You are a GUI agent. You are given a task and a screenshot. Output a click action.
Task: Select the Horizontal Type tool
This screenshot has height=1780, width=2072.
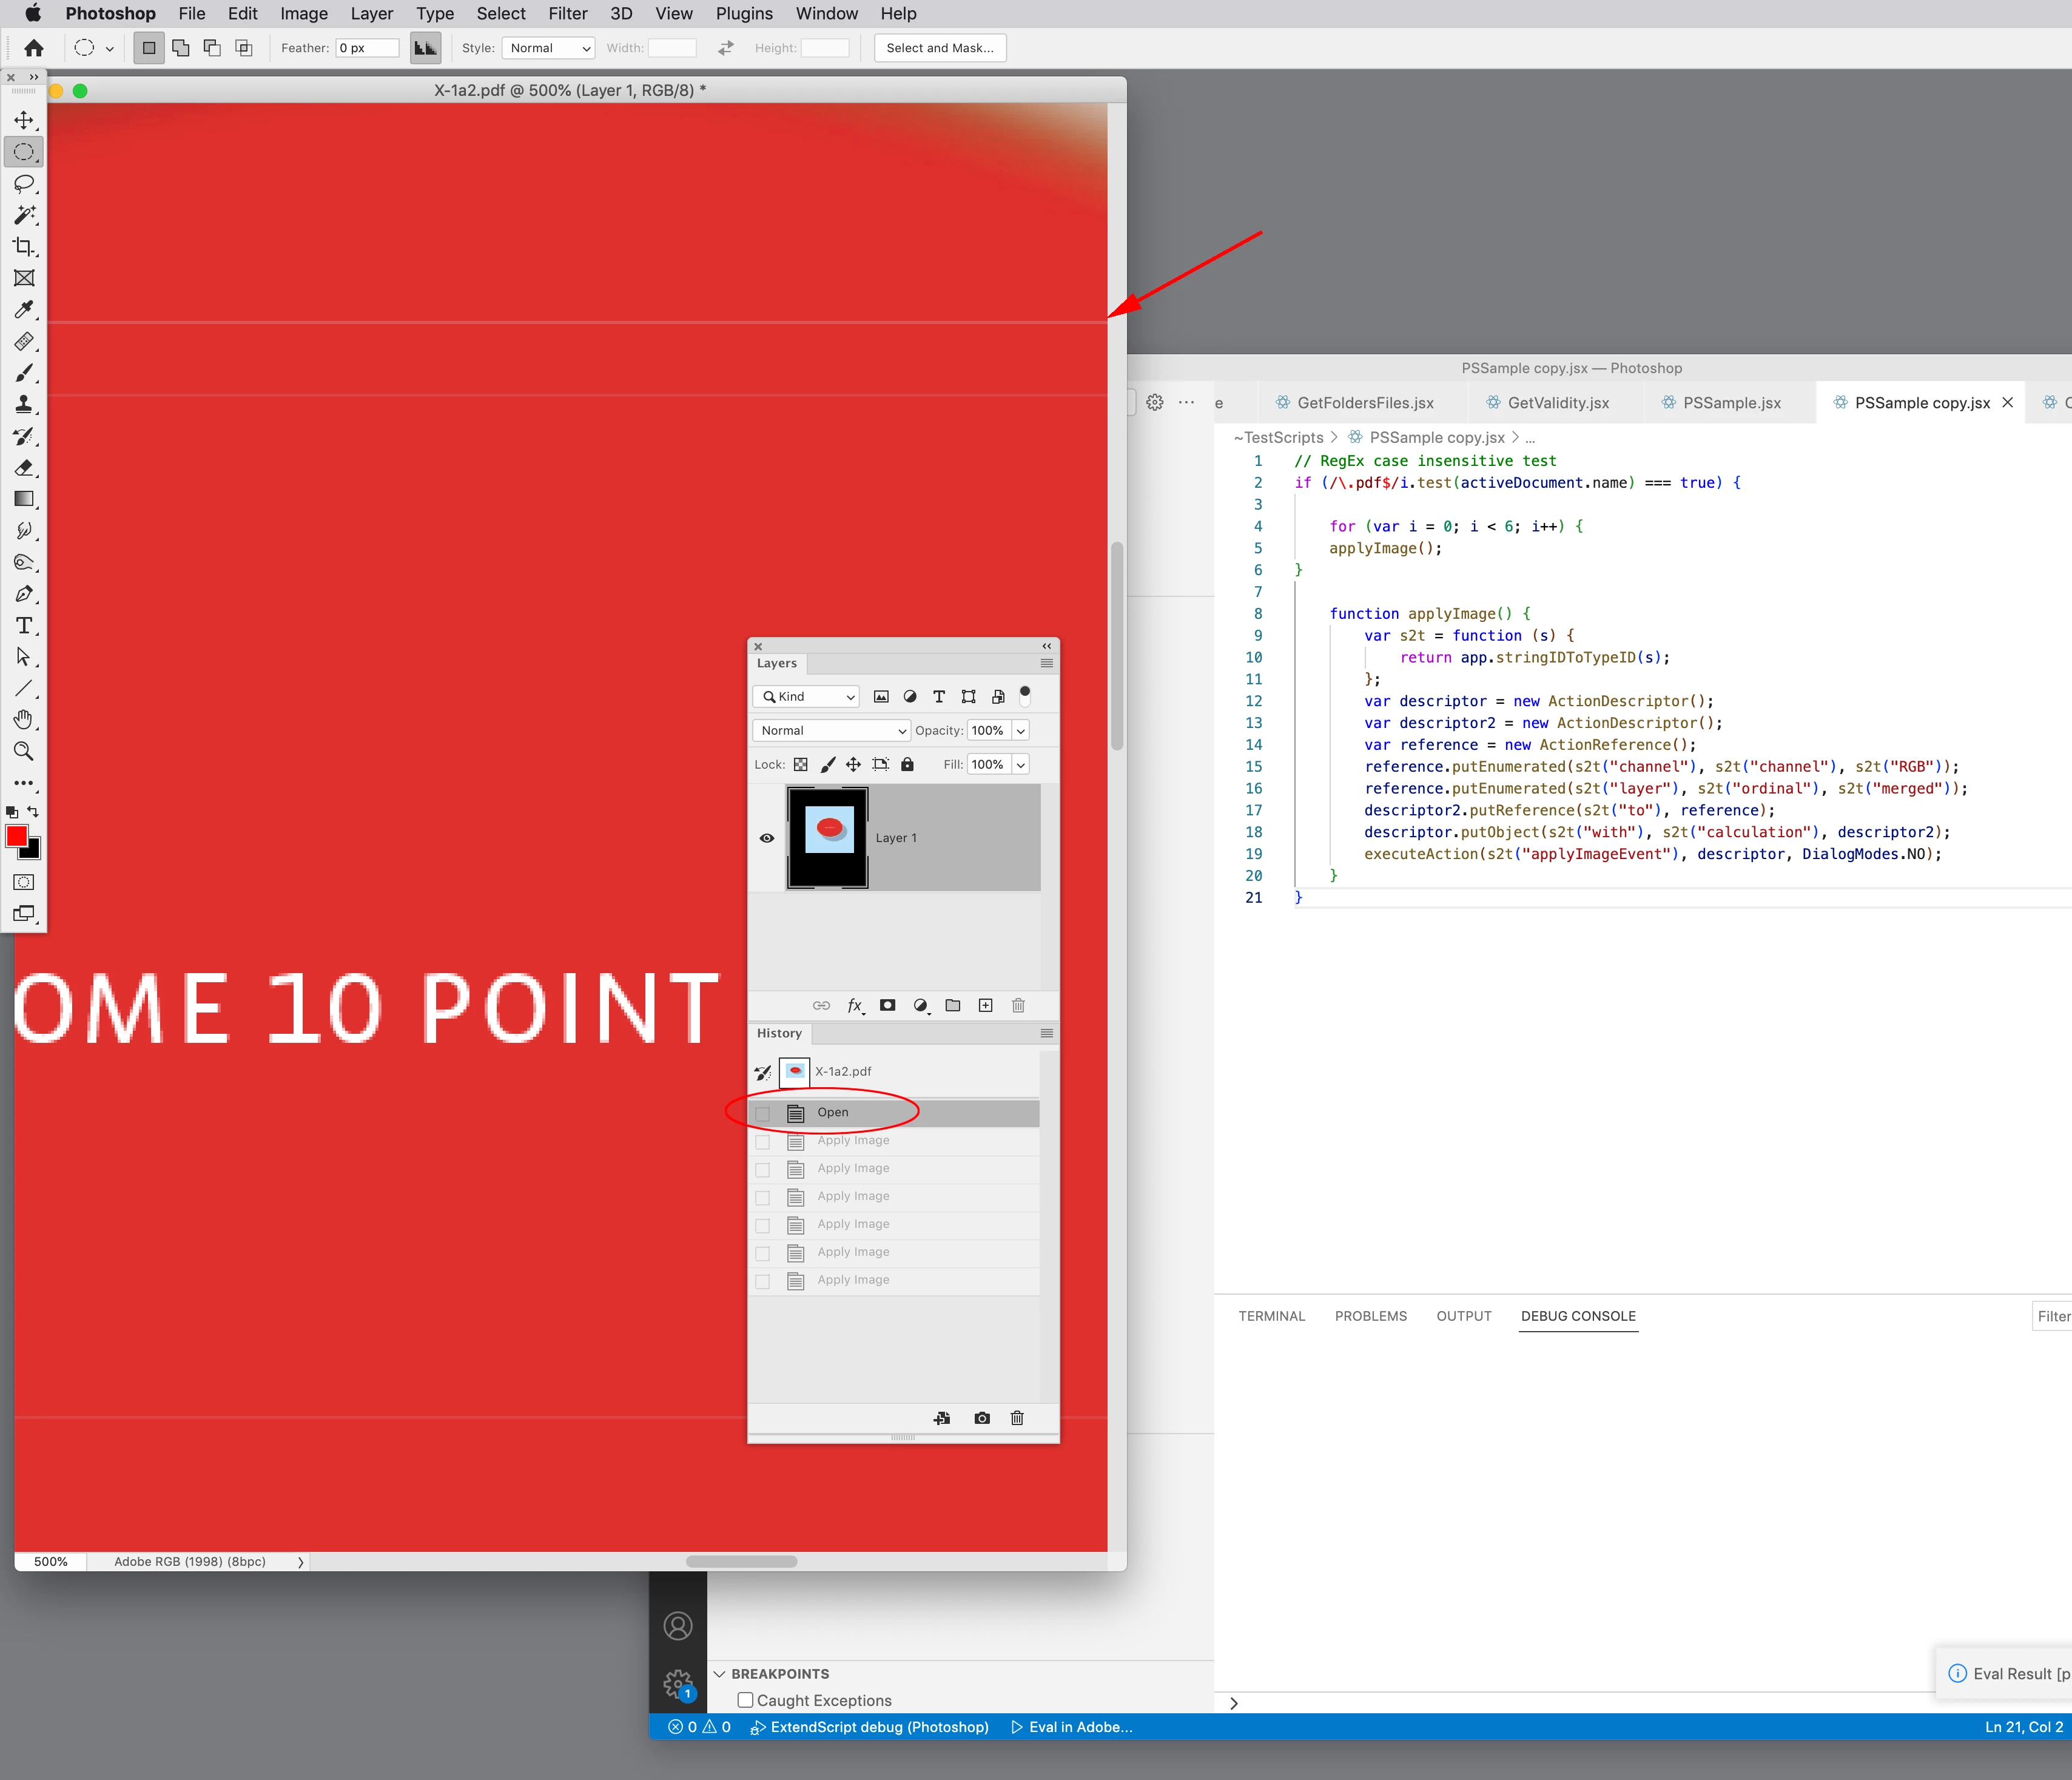coord(24,626)
